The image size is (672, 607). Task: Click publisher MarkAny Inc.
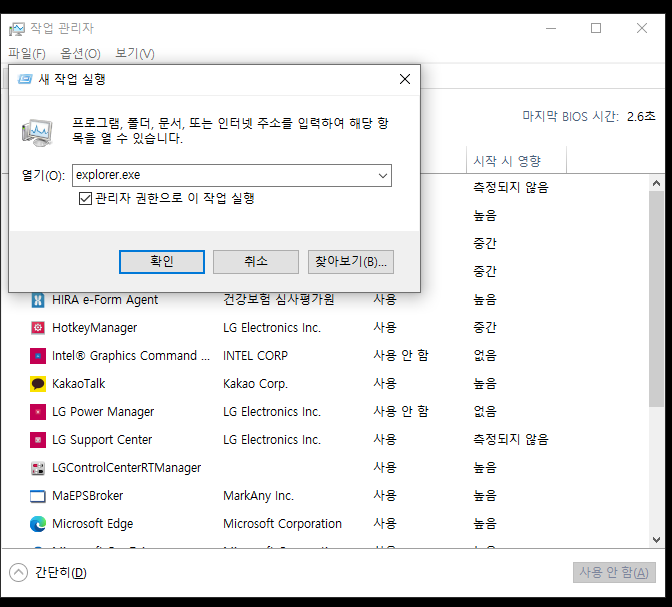pyautogui.click(x=258, y=496)
